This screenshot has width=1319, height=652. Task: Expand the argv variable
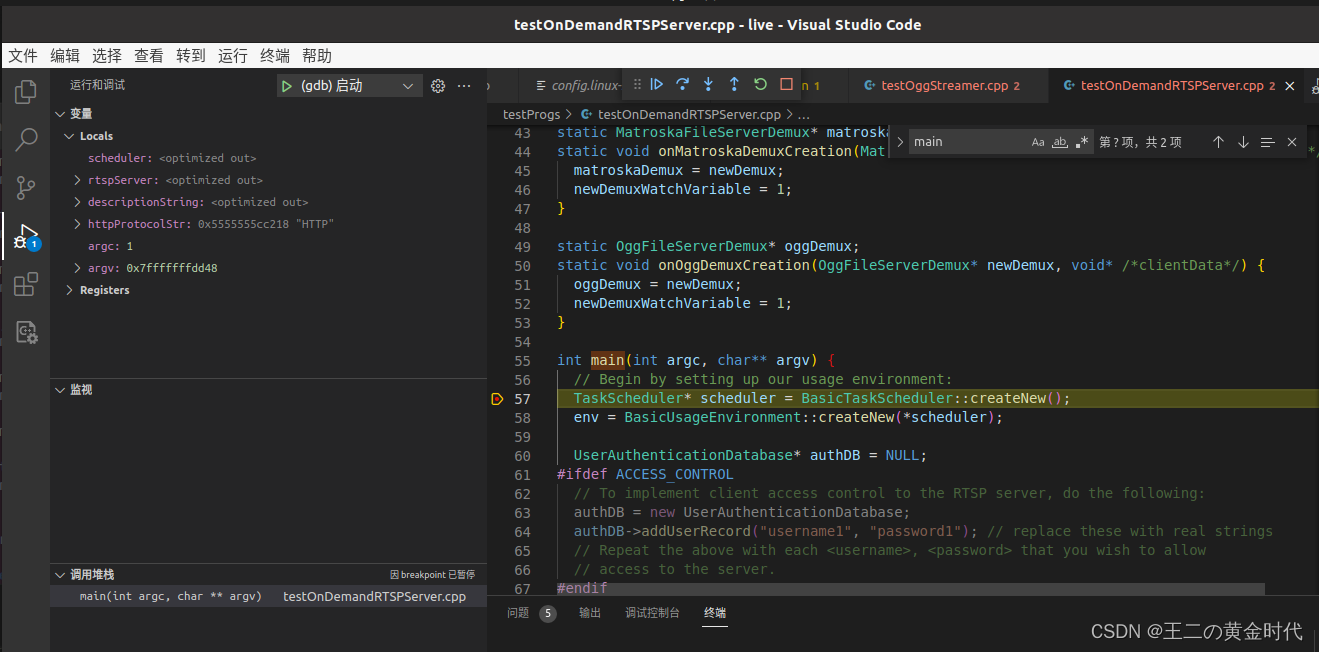click(x=78, y=268)
